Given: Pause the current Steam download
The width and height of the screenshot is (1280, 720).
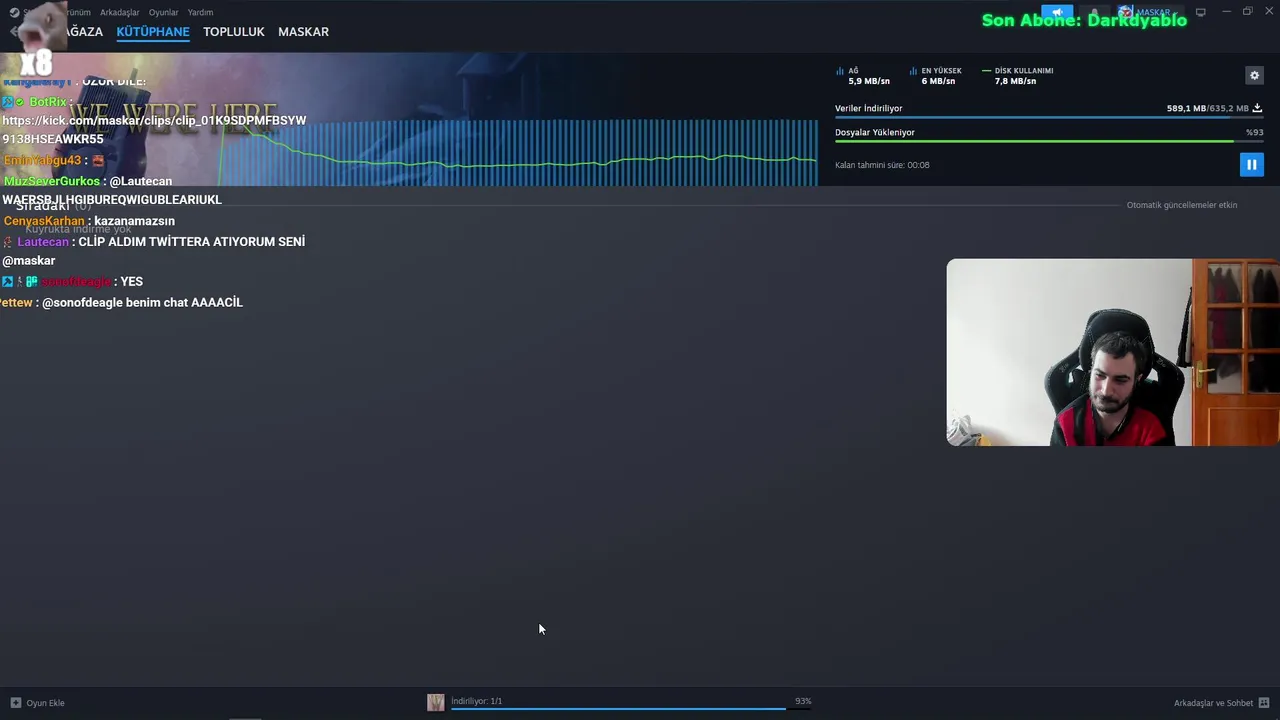Looking at the screenshot, I should (1251, 164).
